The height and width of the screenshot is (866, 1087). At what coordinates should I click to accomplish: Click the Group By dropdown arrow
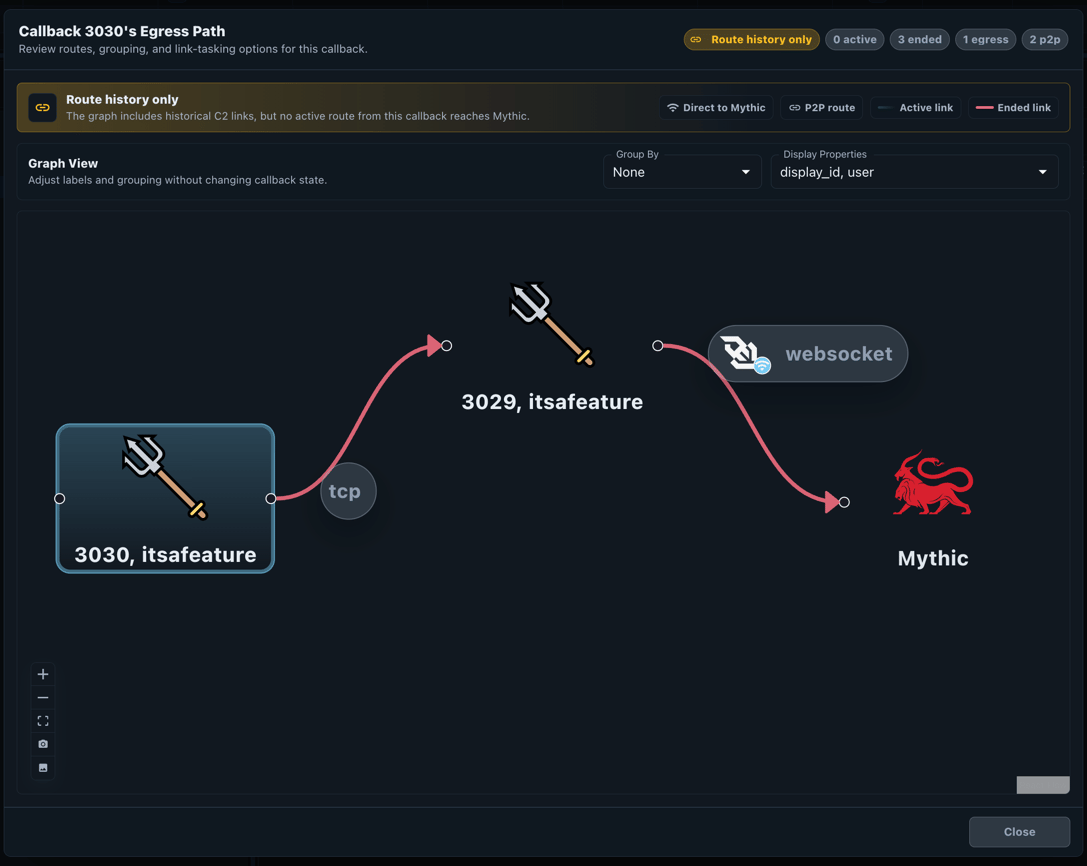click(x=746, y=172)
